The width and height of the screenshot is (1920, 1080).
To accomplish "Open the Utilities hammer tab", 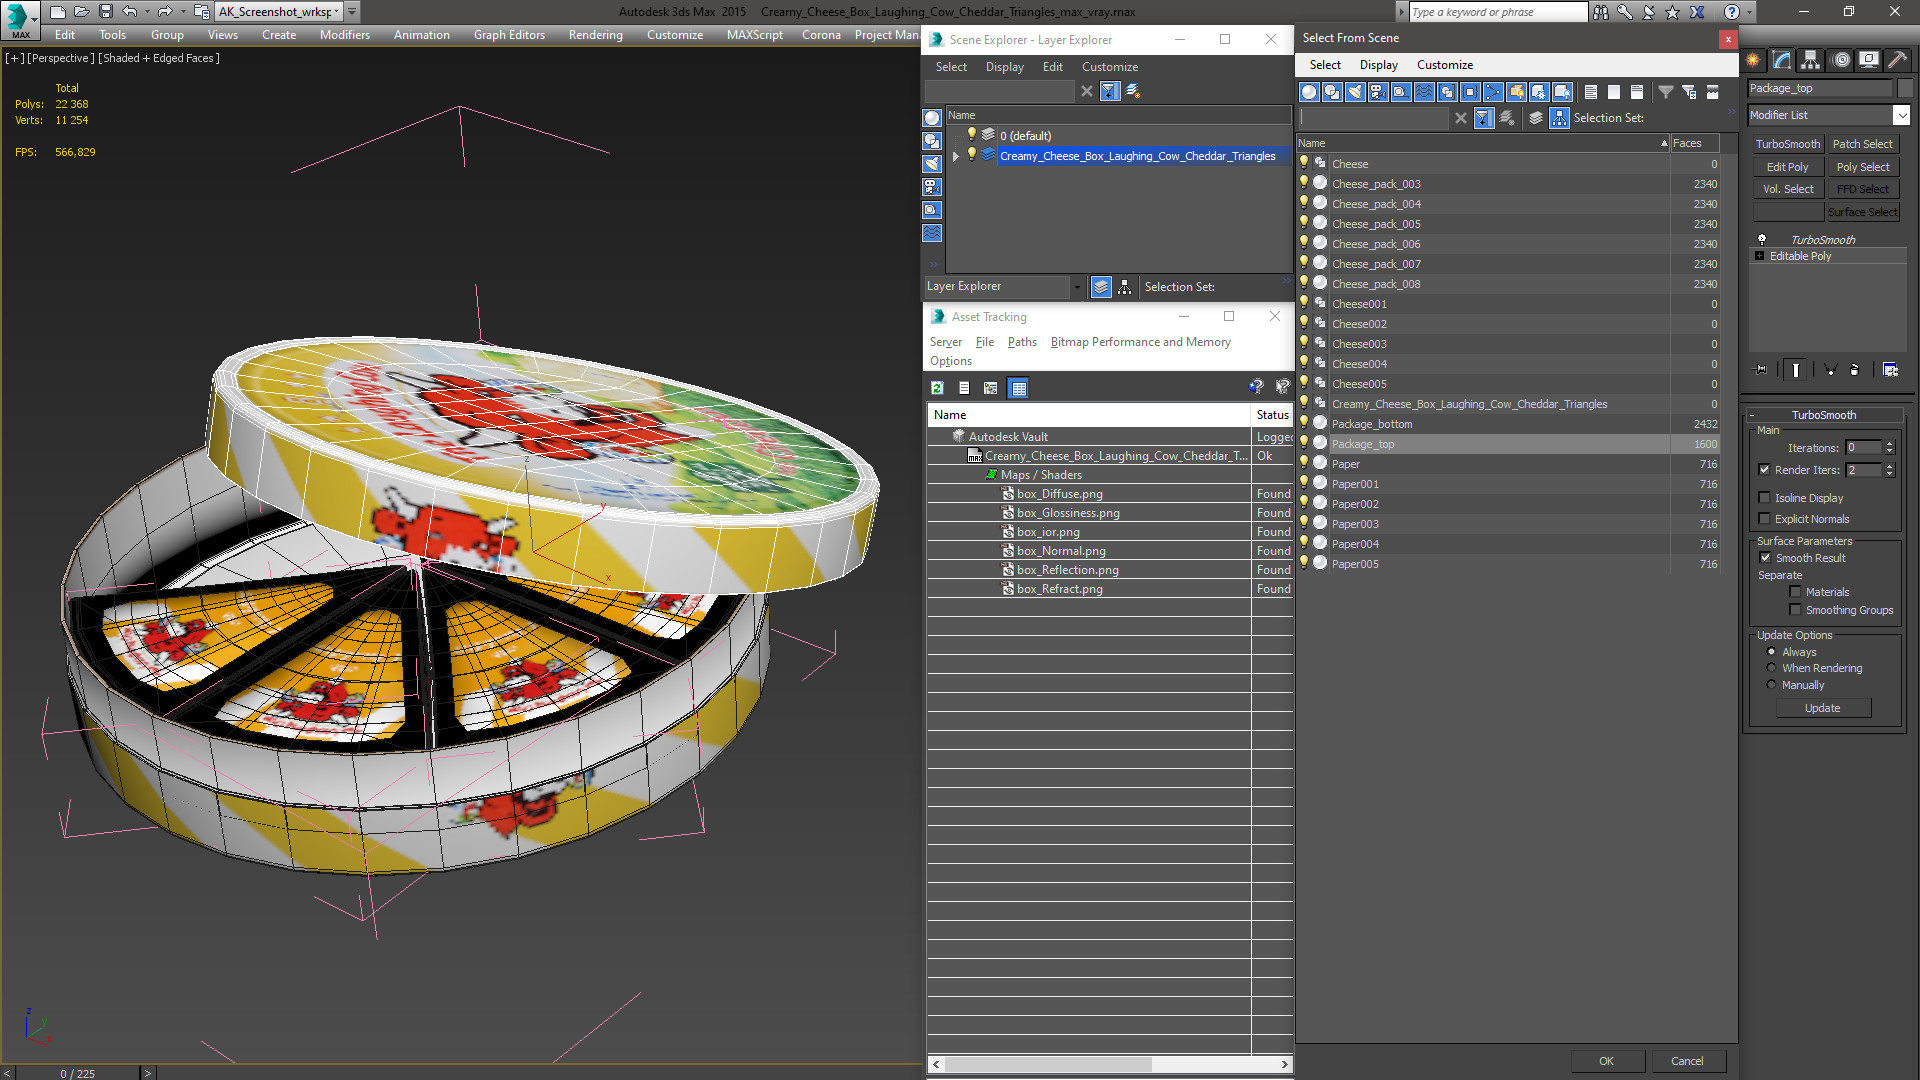I will [1897, 60].
